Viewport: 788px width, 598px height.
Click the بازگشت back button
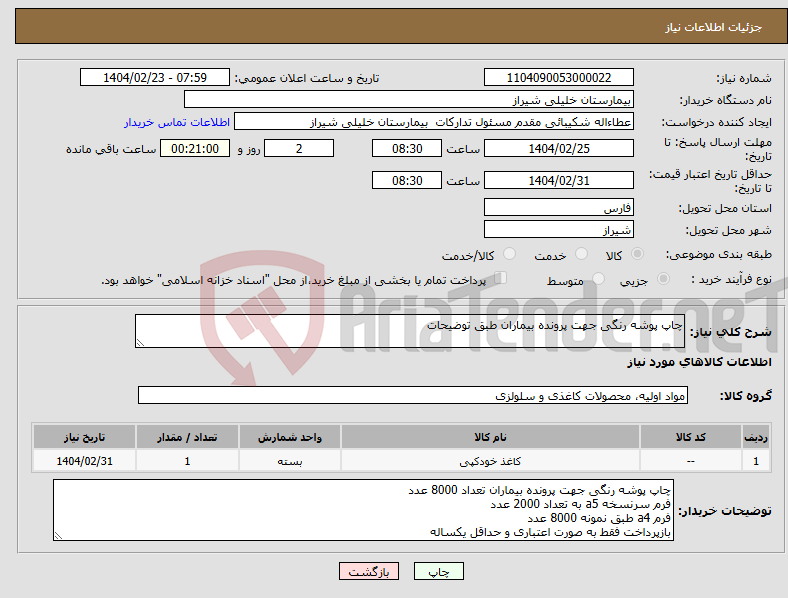[369, 571]
